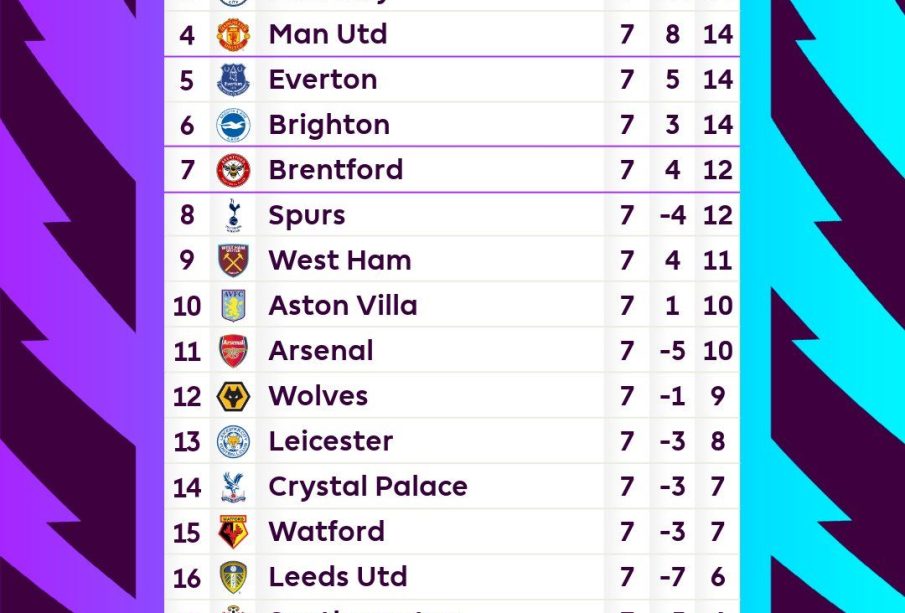Click the Everton club crest
Screen dimensions: 905x613
pyautogui.click(x=233, y=80)
